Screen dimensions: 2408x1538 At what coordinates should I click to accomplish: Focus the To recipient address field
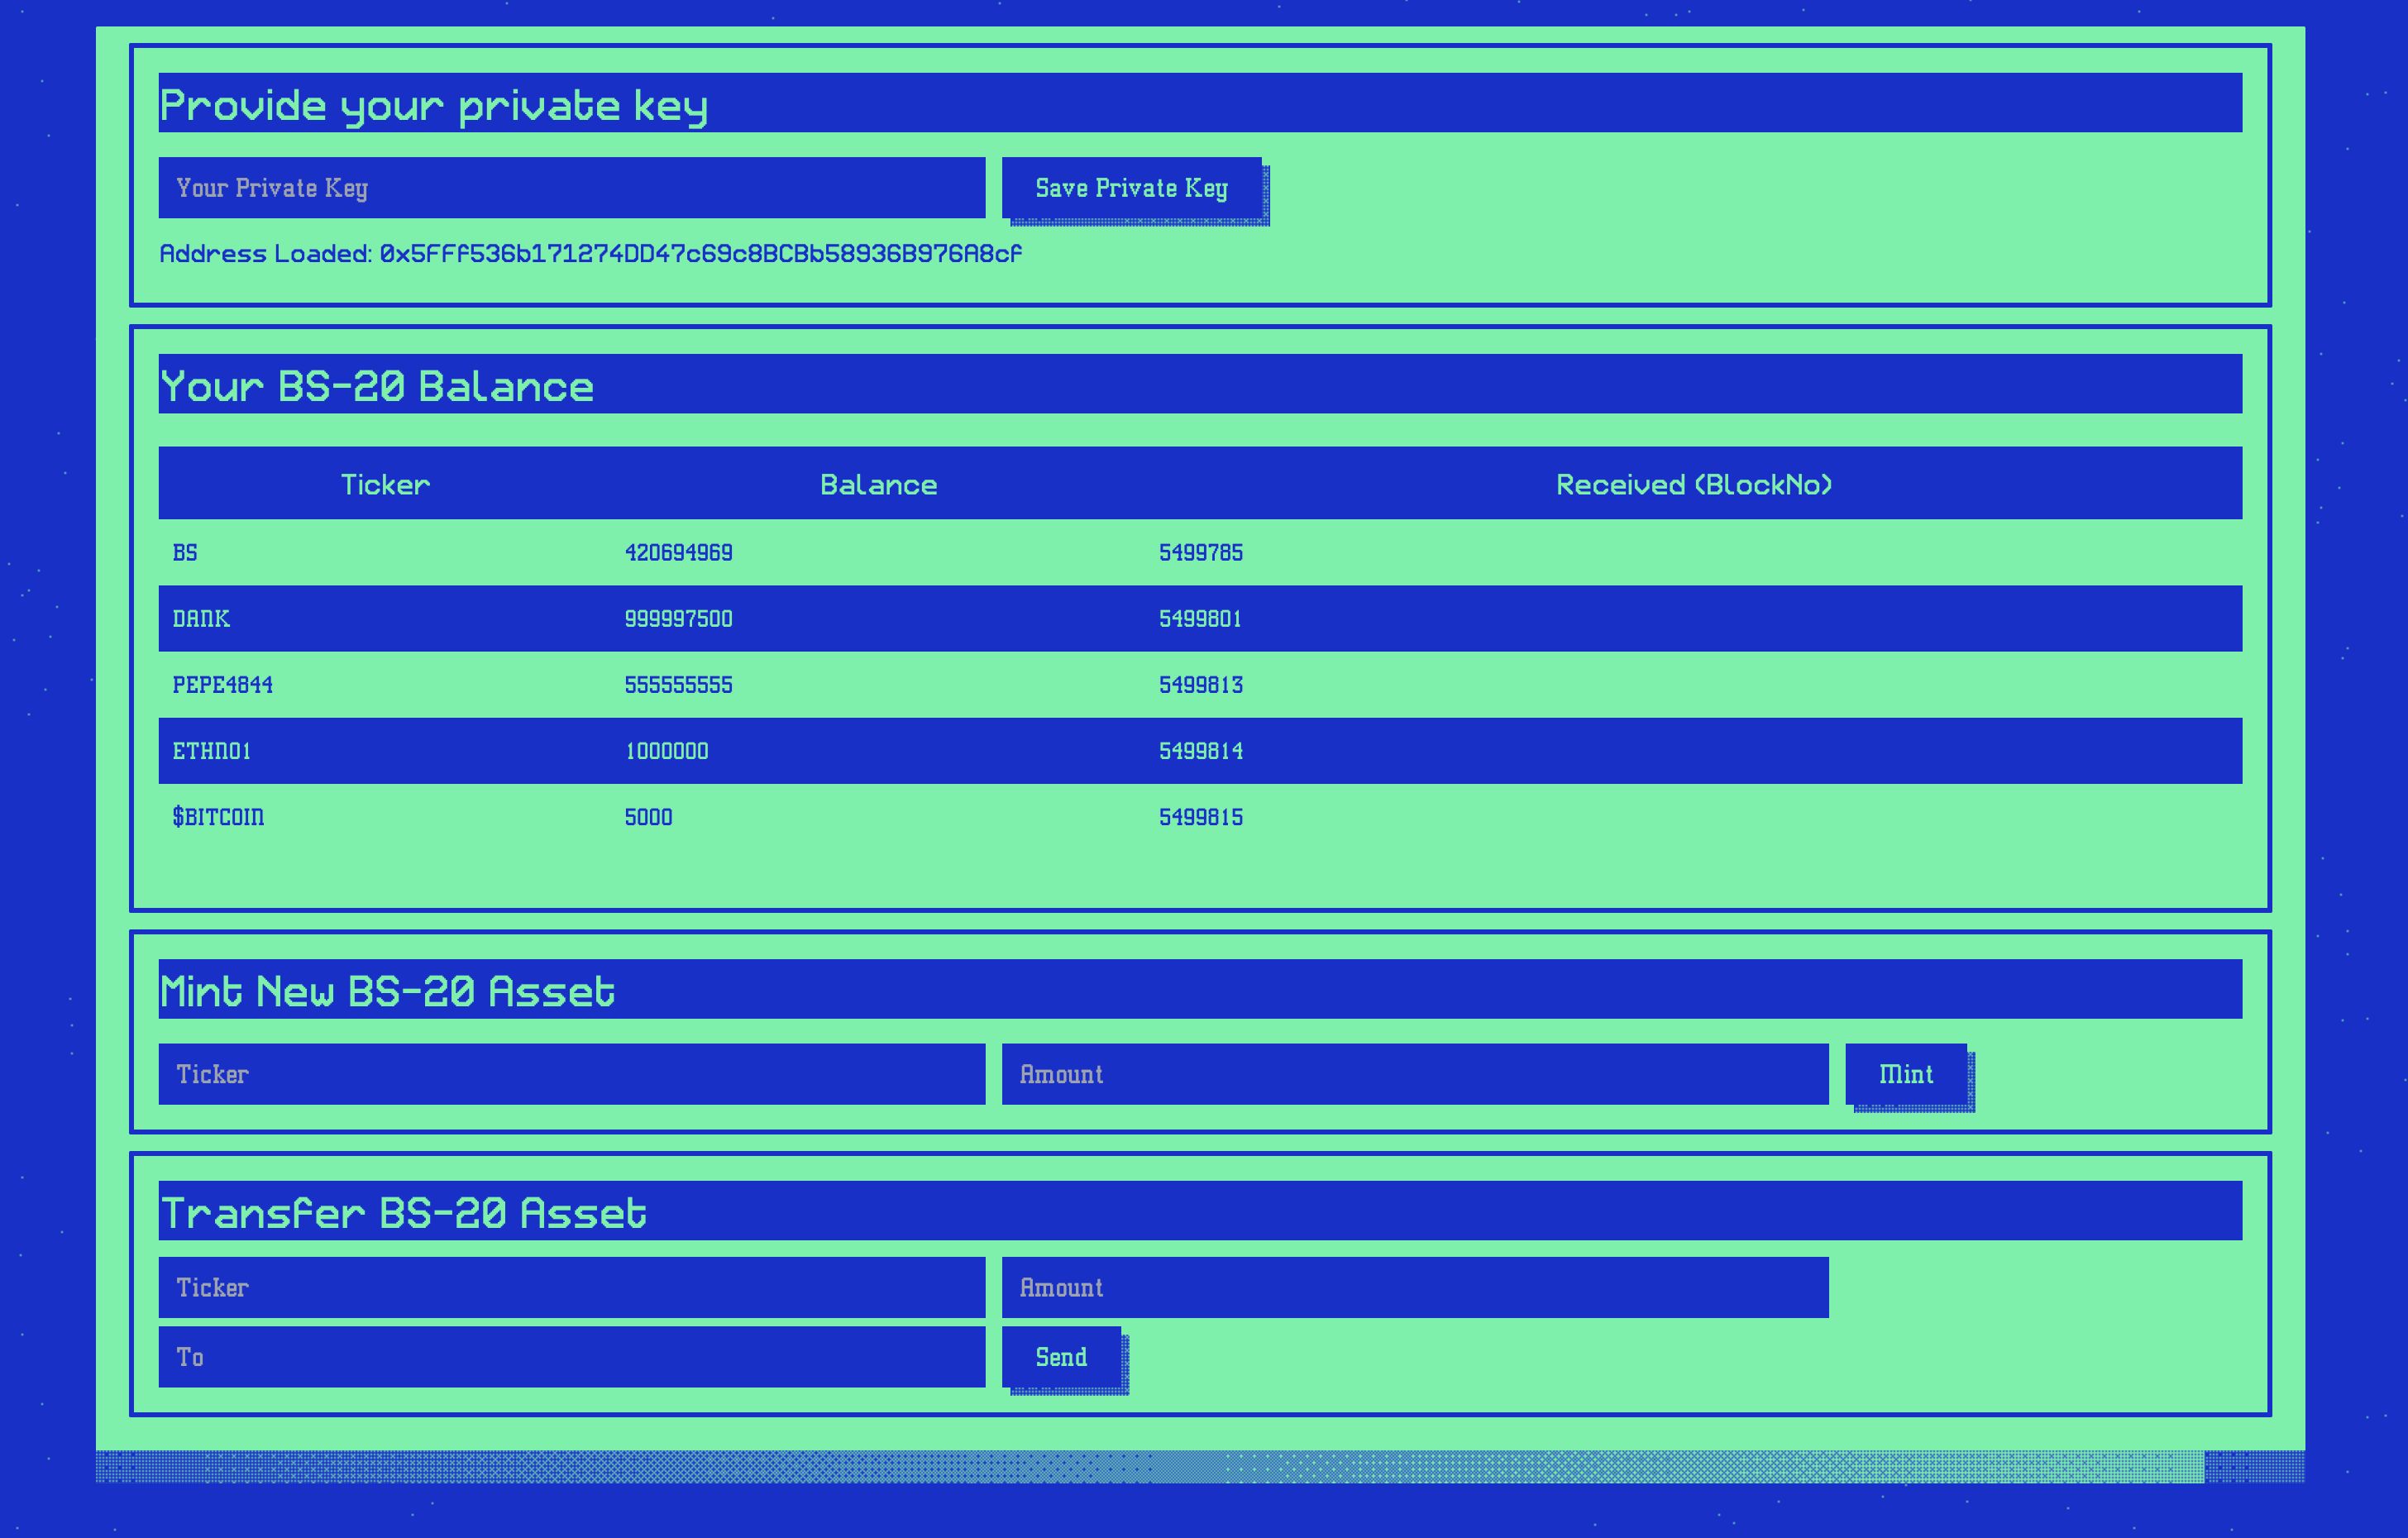point(572,1357)
